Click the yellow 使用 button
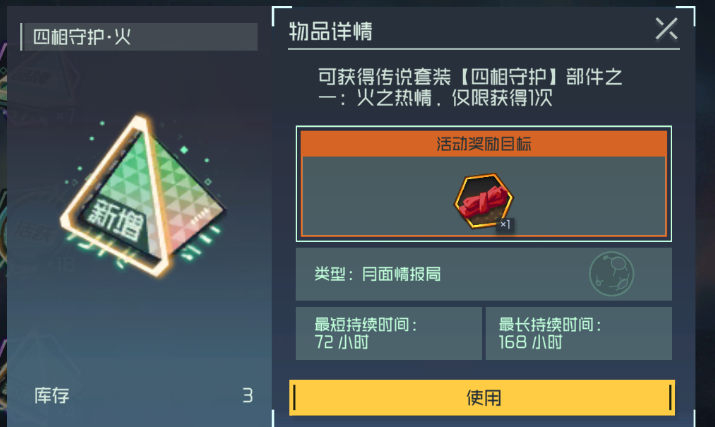 (482, 398)
